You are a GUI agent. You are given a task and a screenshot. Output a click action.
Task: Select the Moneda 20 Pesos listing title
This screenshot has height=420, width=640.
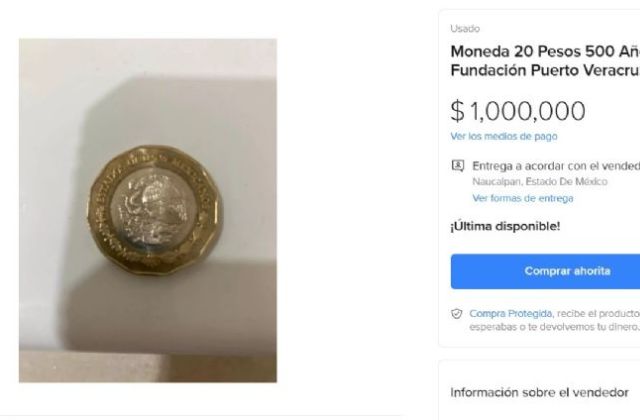[545, 61]
